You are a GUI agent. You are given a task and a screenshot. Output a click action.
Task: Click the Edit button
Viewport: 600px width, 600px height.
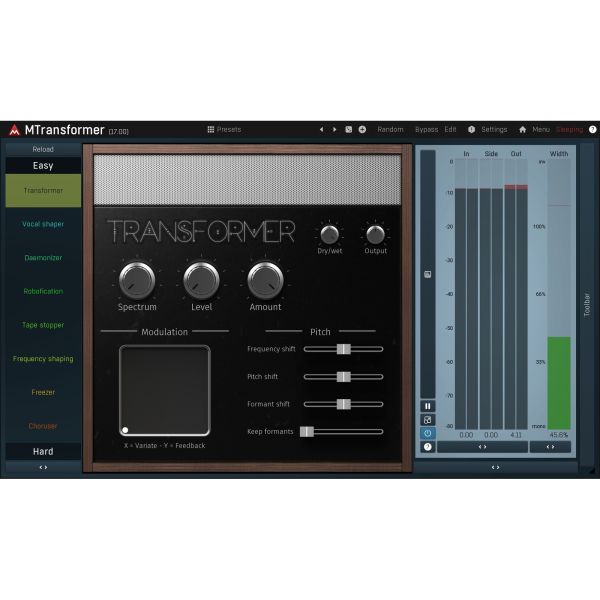click(x=450, y=129)
